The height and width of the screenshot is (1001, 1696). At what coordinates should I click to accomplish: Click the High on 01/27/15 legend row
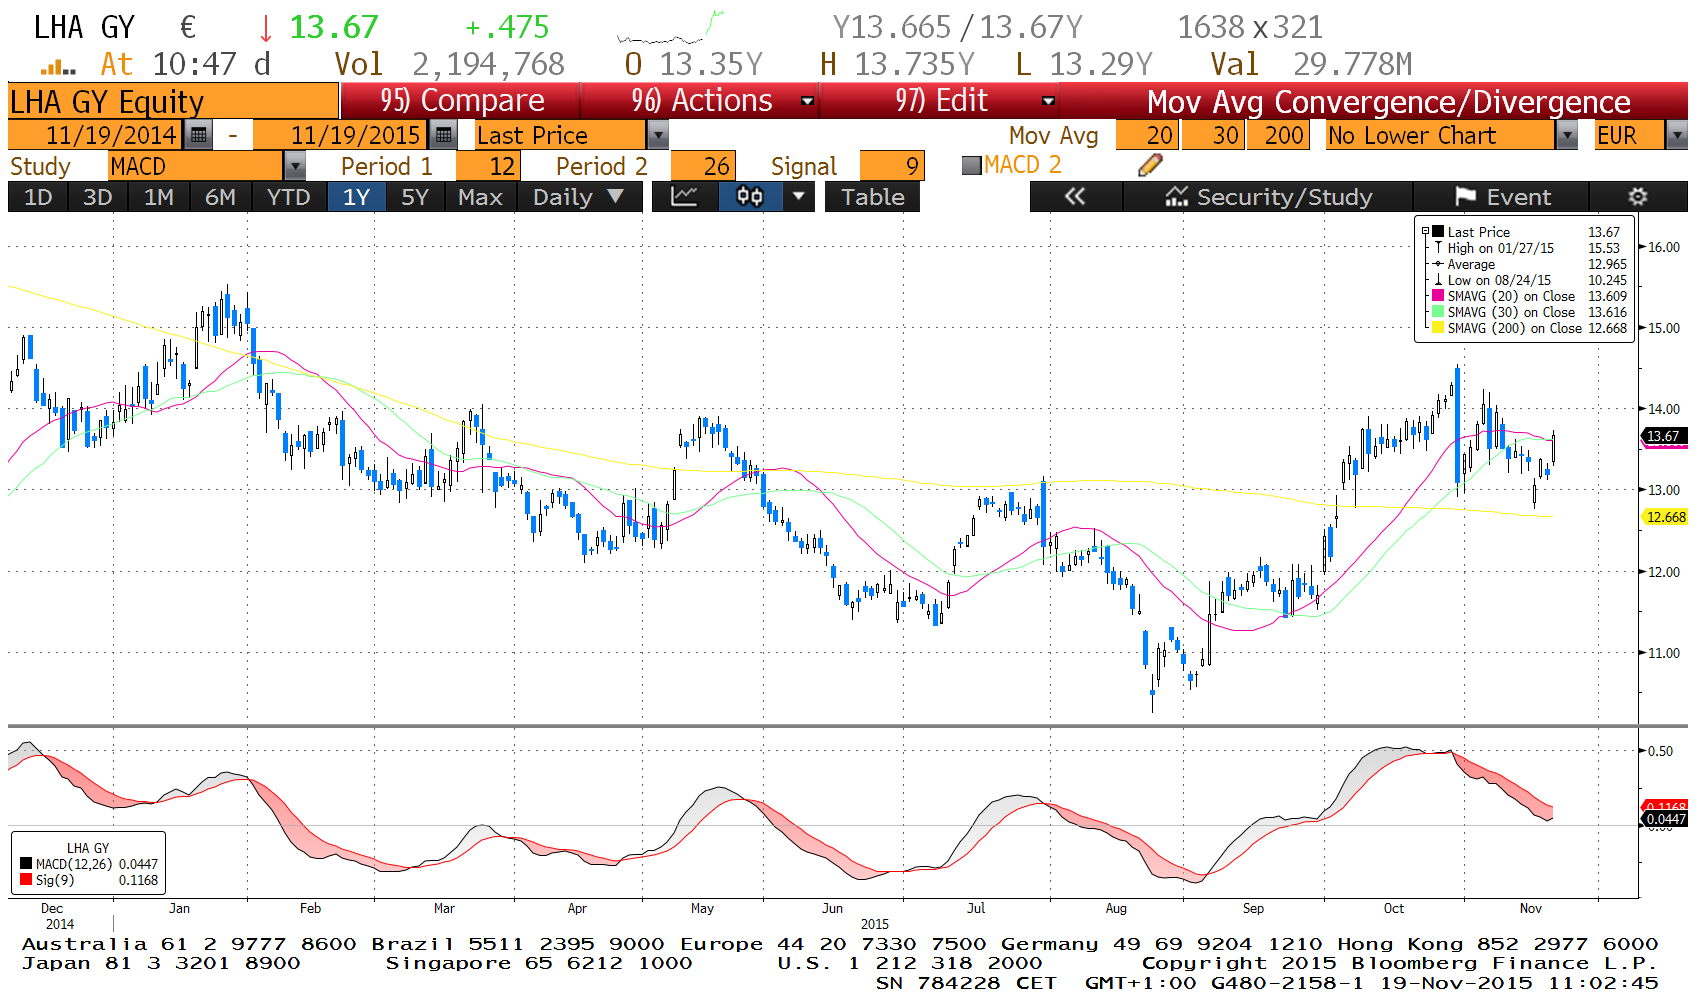point(1526,248)
